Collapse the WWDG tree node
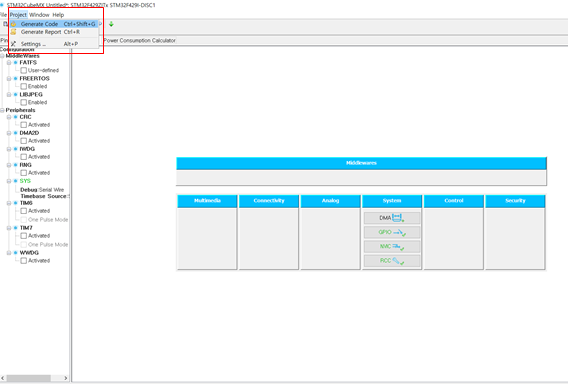 point(9,252)
